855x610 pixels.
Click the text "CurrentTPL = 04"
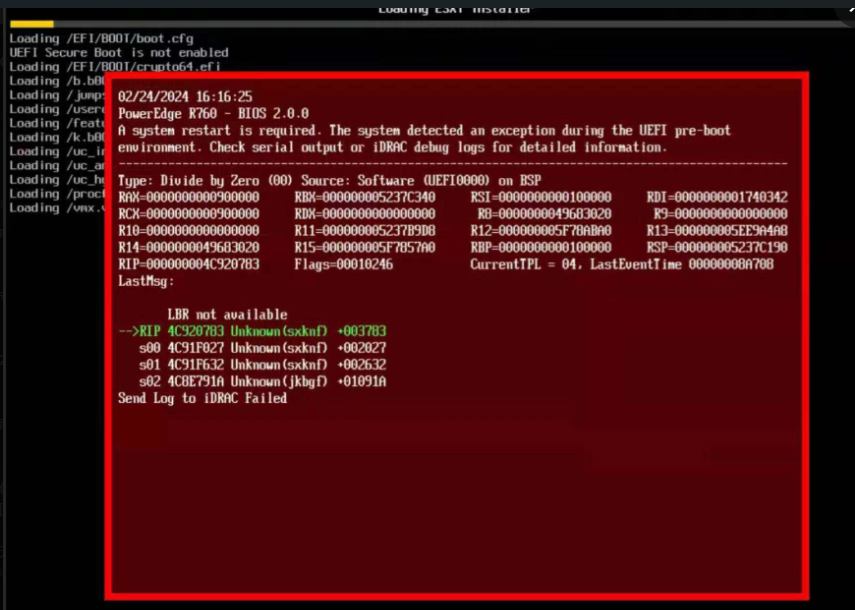[523, 265]
